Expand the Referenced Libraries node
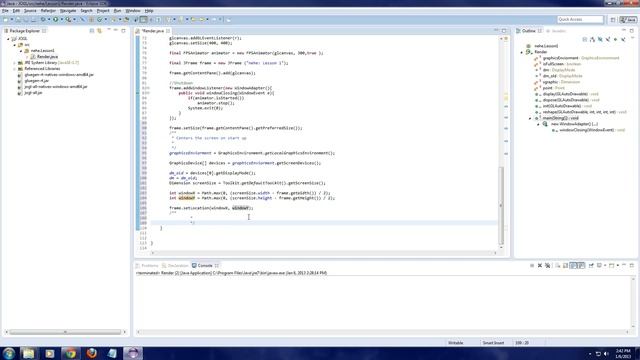 [15, 69]
